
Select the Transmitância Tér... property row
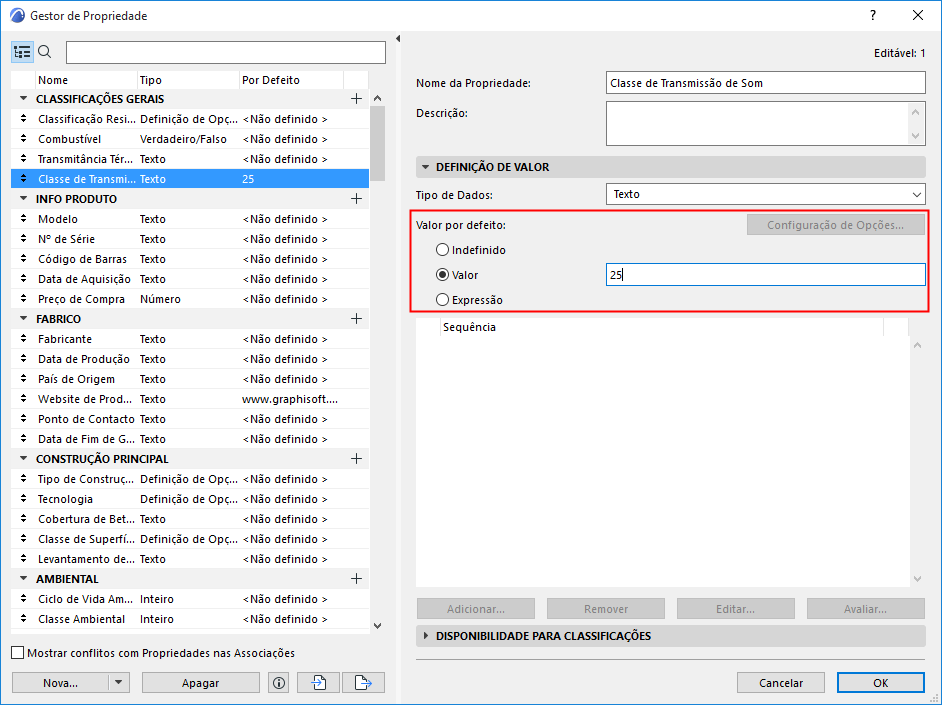(x=190, y=159)
